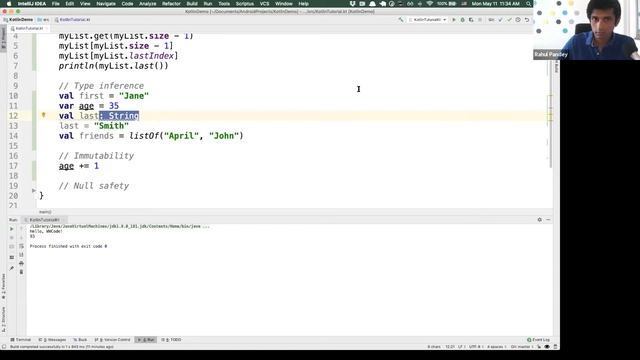The height and width of the screenshot is (360, 640).
Task: Click the Git: master branch widget
Action: [x=522, y=347]
